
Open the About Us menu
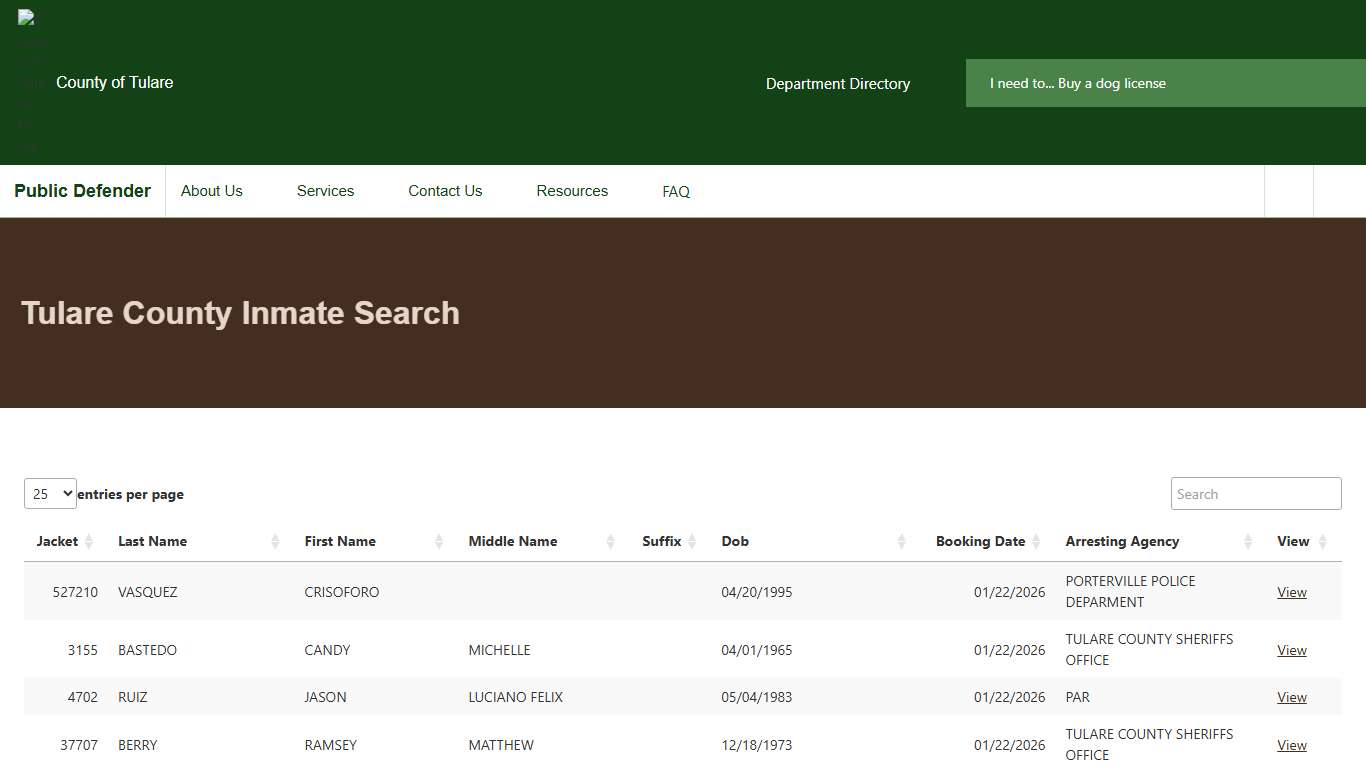(x=211, y=191)
